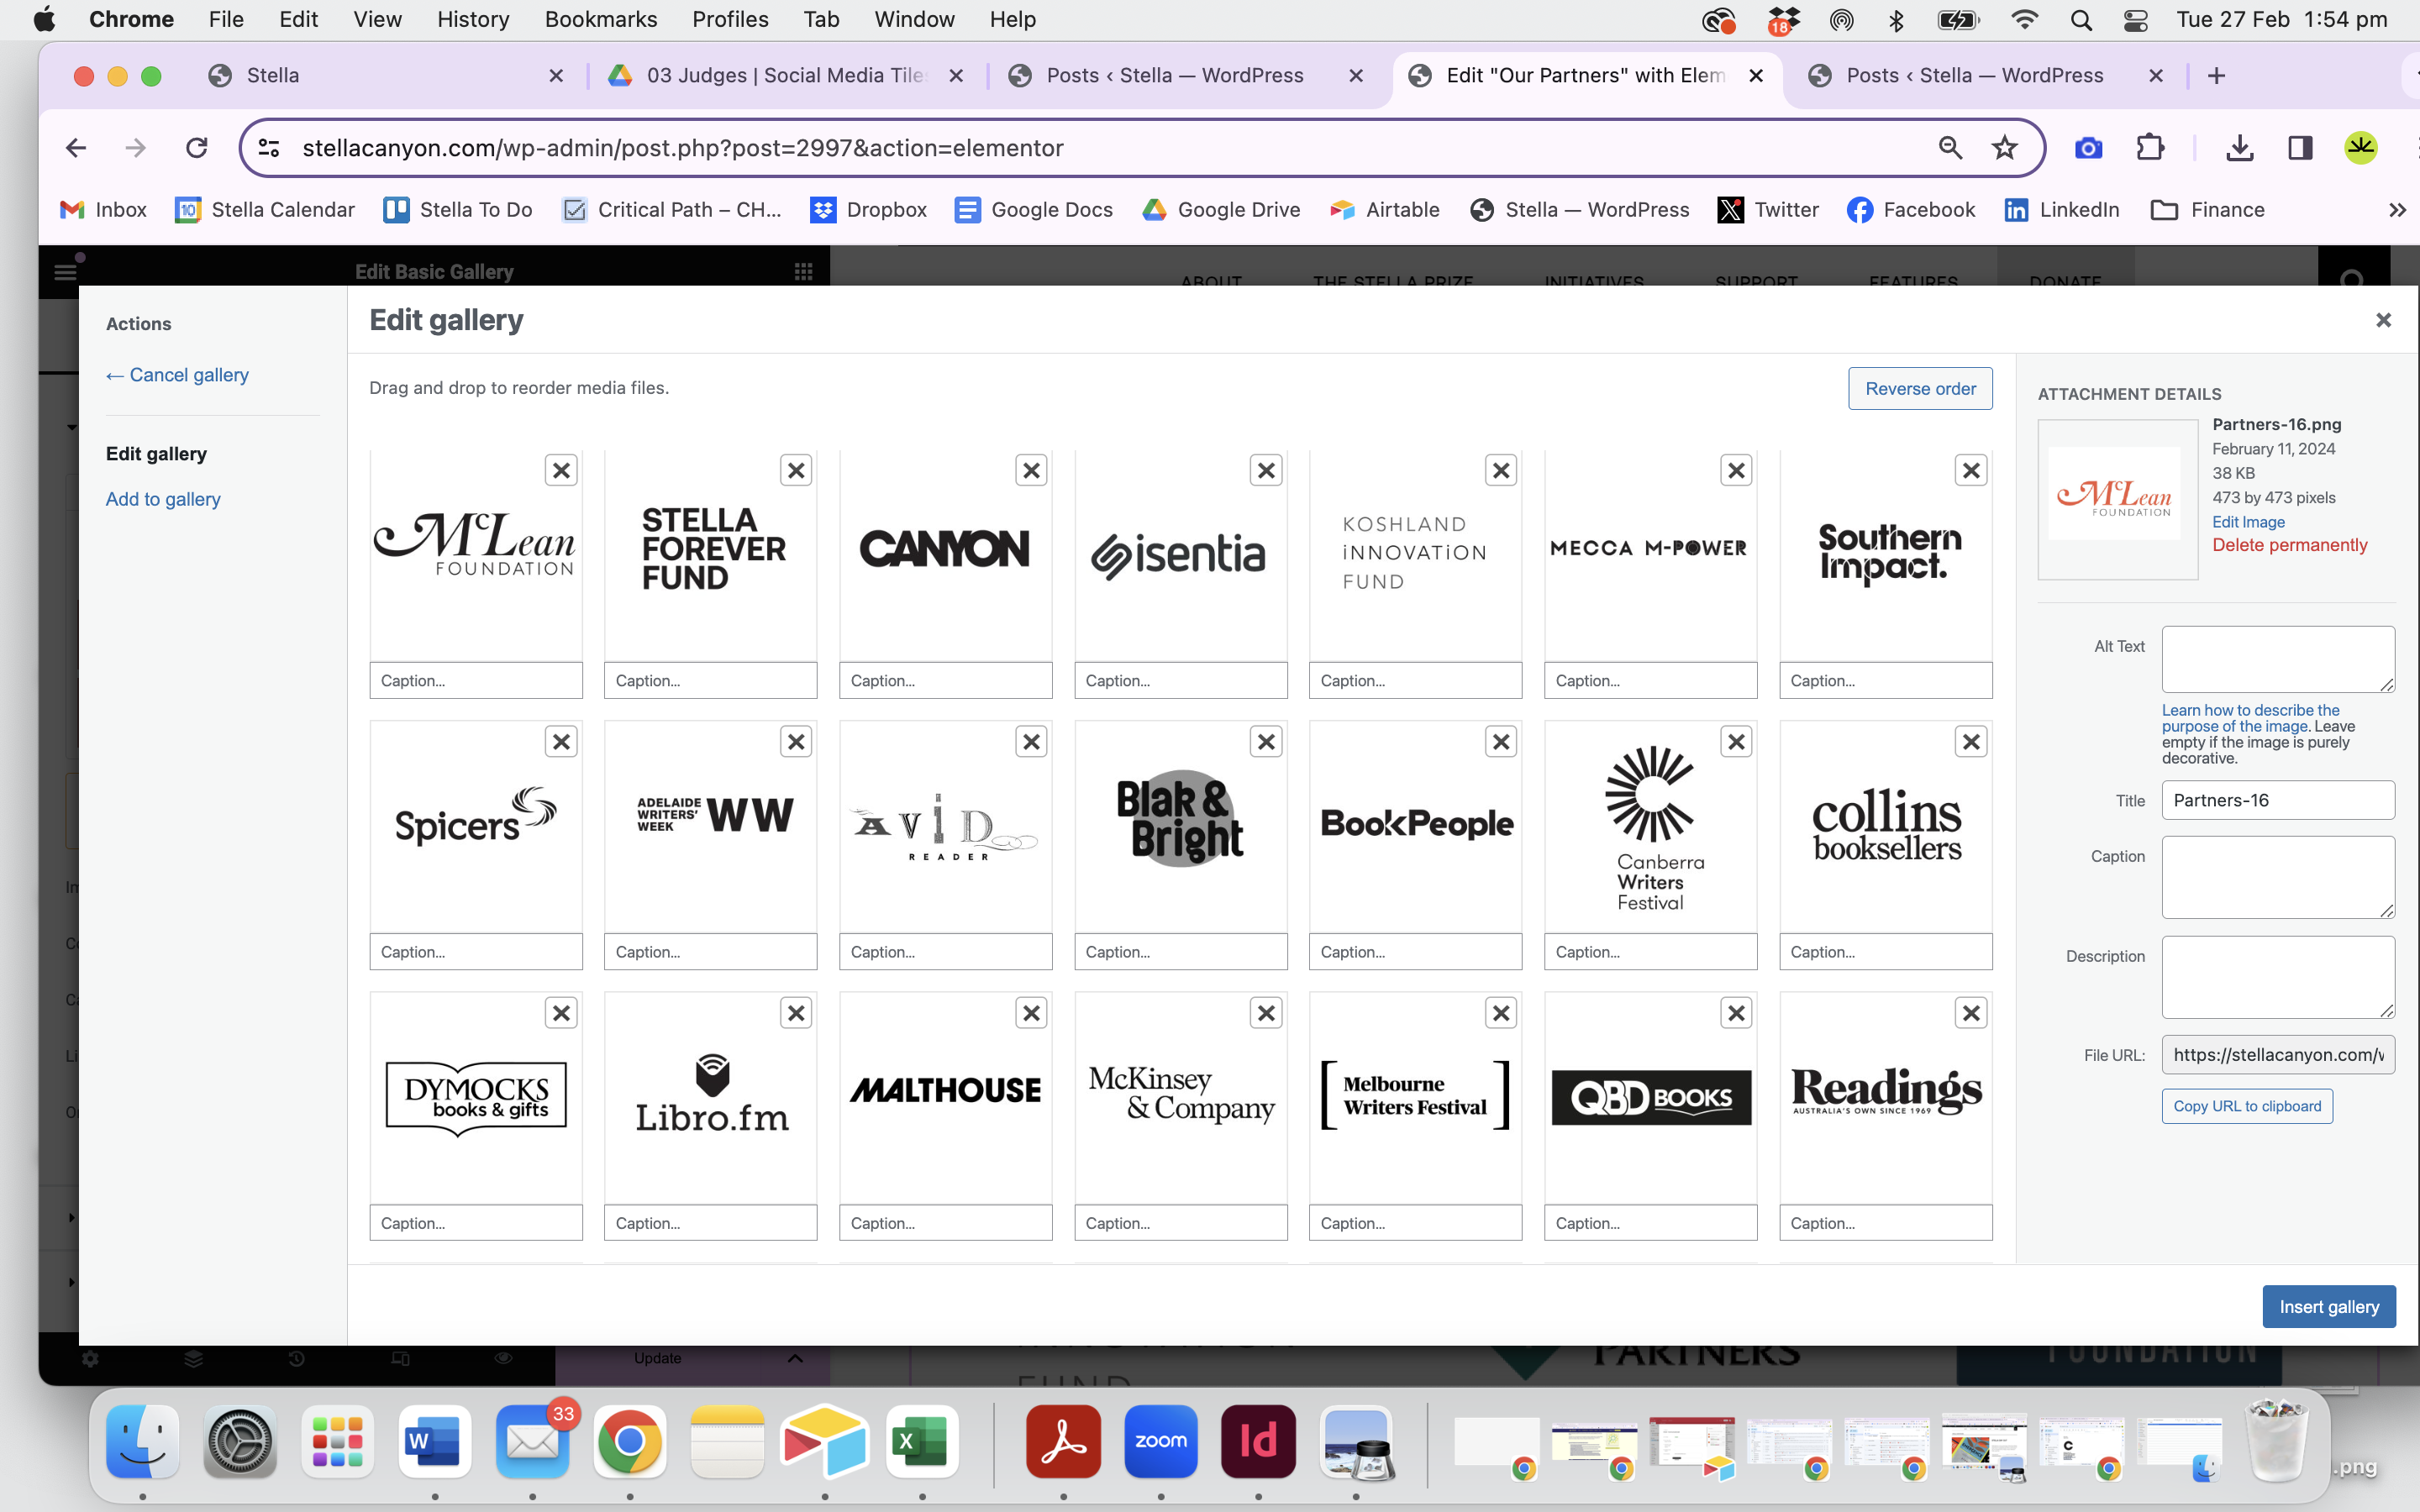Click Add to gallery link
The image size is (2420, 1512).
[x=163, y=499]
